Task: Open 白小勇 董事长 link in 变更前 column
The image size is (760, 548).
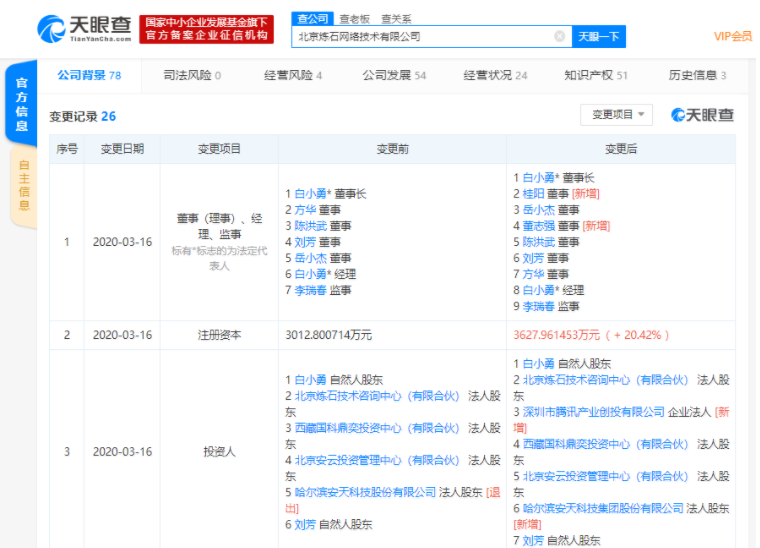Action: pyautogui.click(x=311, y=194)
